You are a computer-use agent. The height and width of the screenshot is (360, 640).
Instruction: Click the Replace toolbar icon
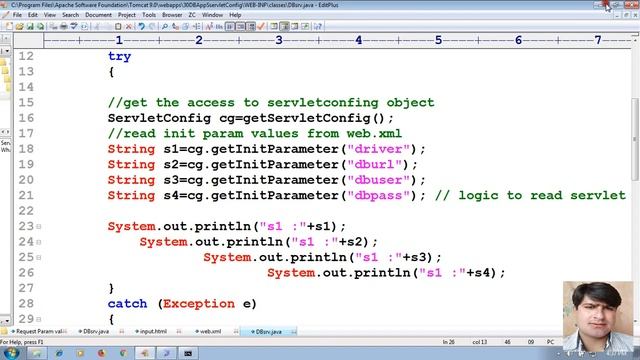tap(175, 27)
